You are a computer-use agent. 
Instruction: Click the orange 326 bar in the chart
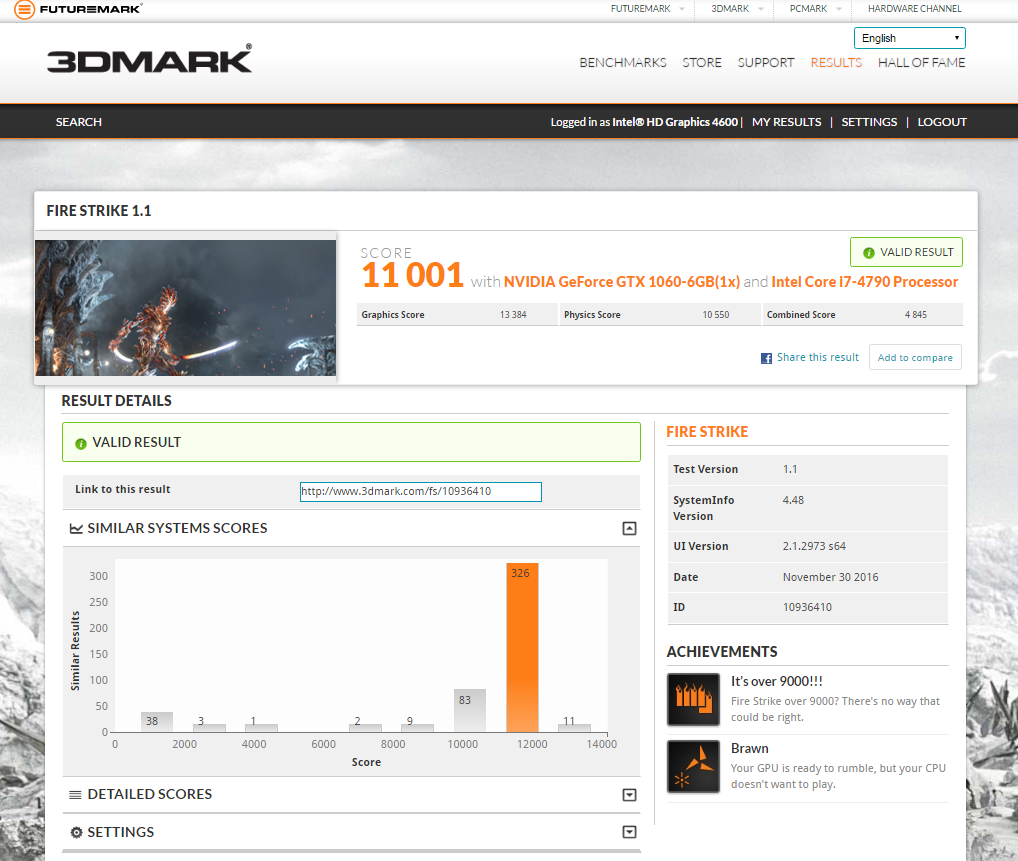[x=522, y=647]
